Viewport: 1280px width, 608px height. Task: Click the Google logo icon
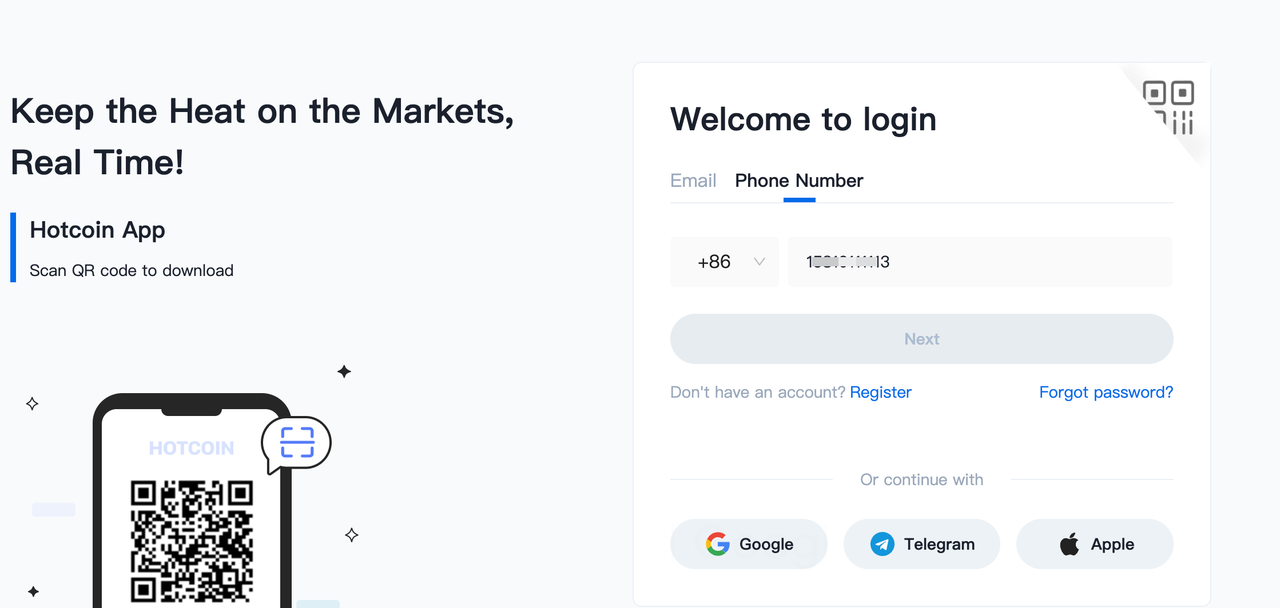[x=717, y=544]
